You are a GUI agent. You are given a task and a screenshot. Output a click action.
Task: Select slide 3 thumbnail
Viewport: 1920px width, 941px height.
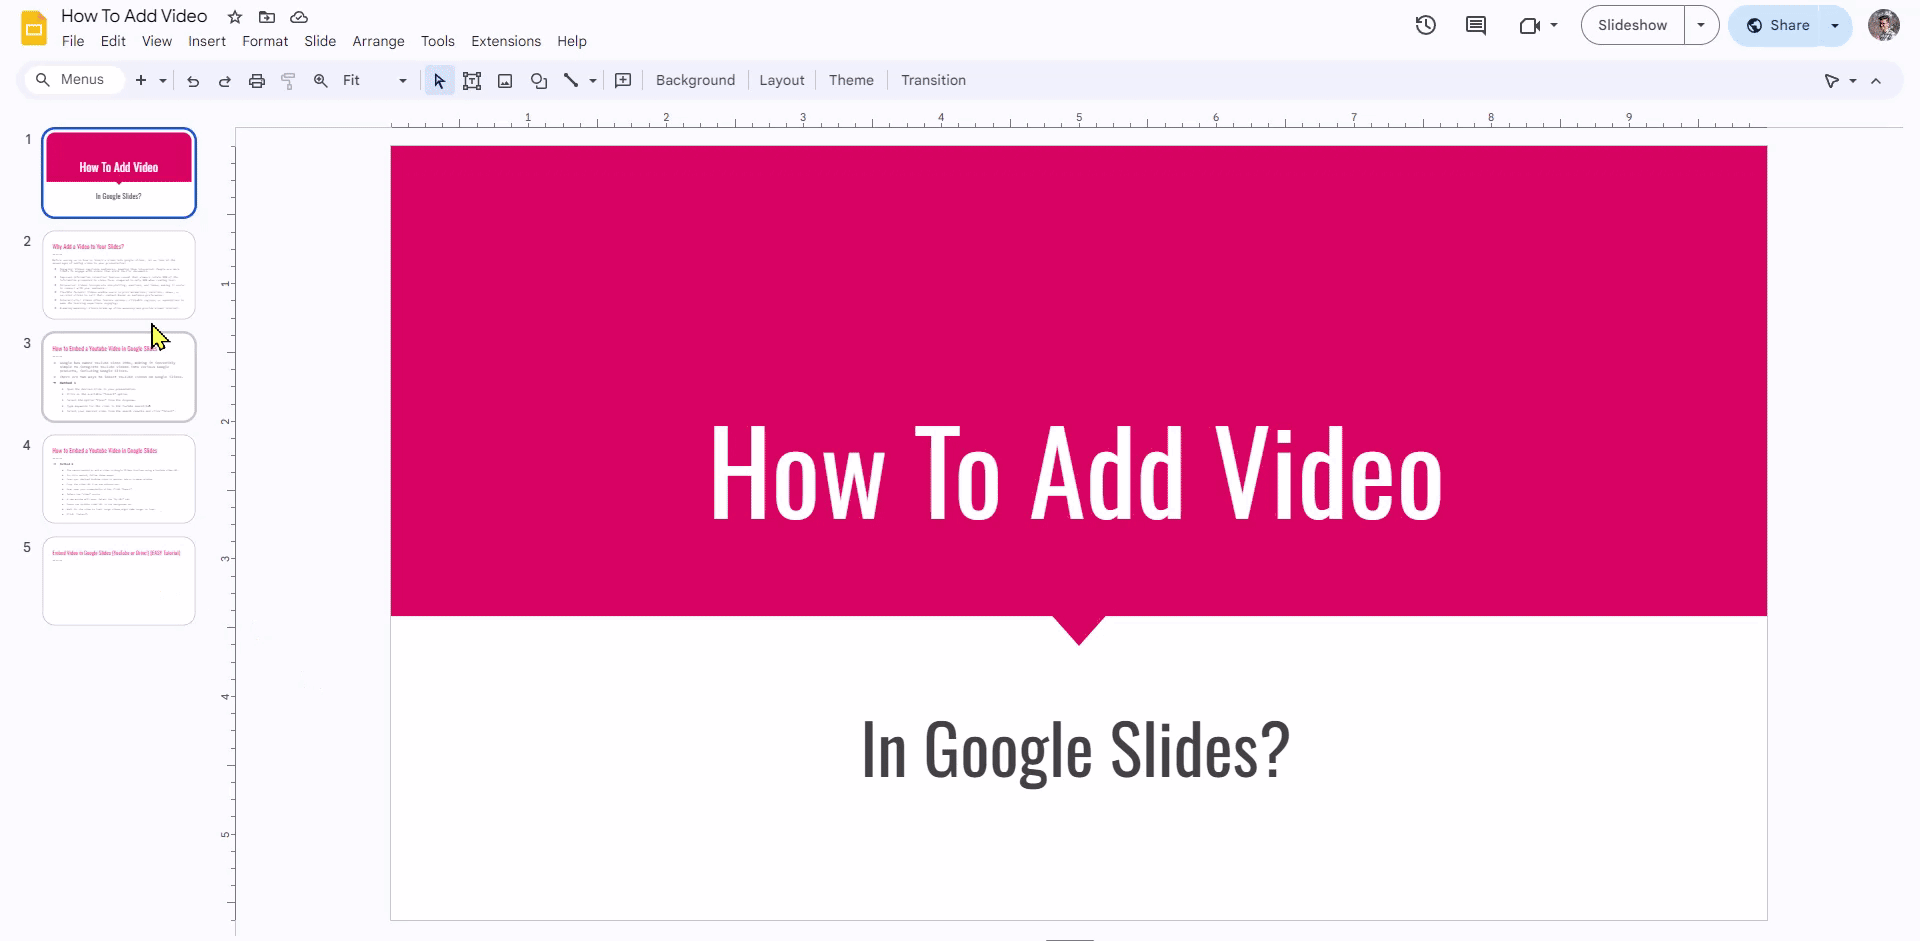point(118,376)
